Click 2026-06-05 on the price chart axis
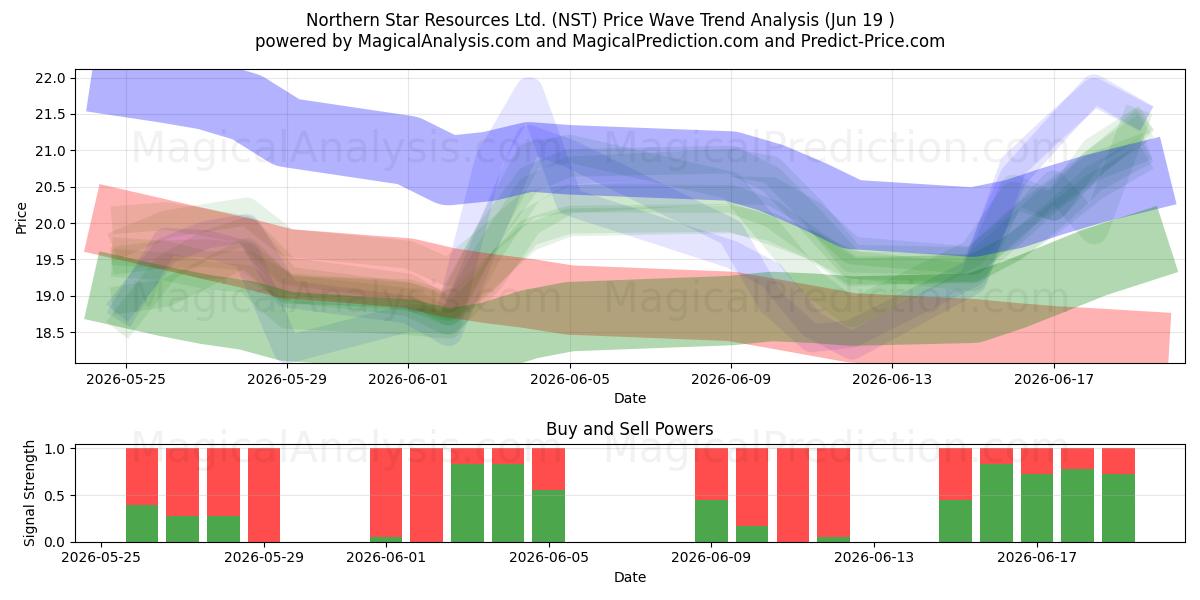1200x600 pixels. (570, 379)
